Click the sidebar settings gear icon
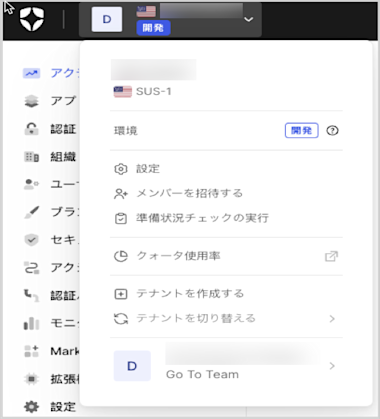This screenshot has width=380, height=419. click(x=31, y=406)
